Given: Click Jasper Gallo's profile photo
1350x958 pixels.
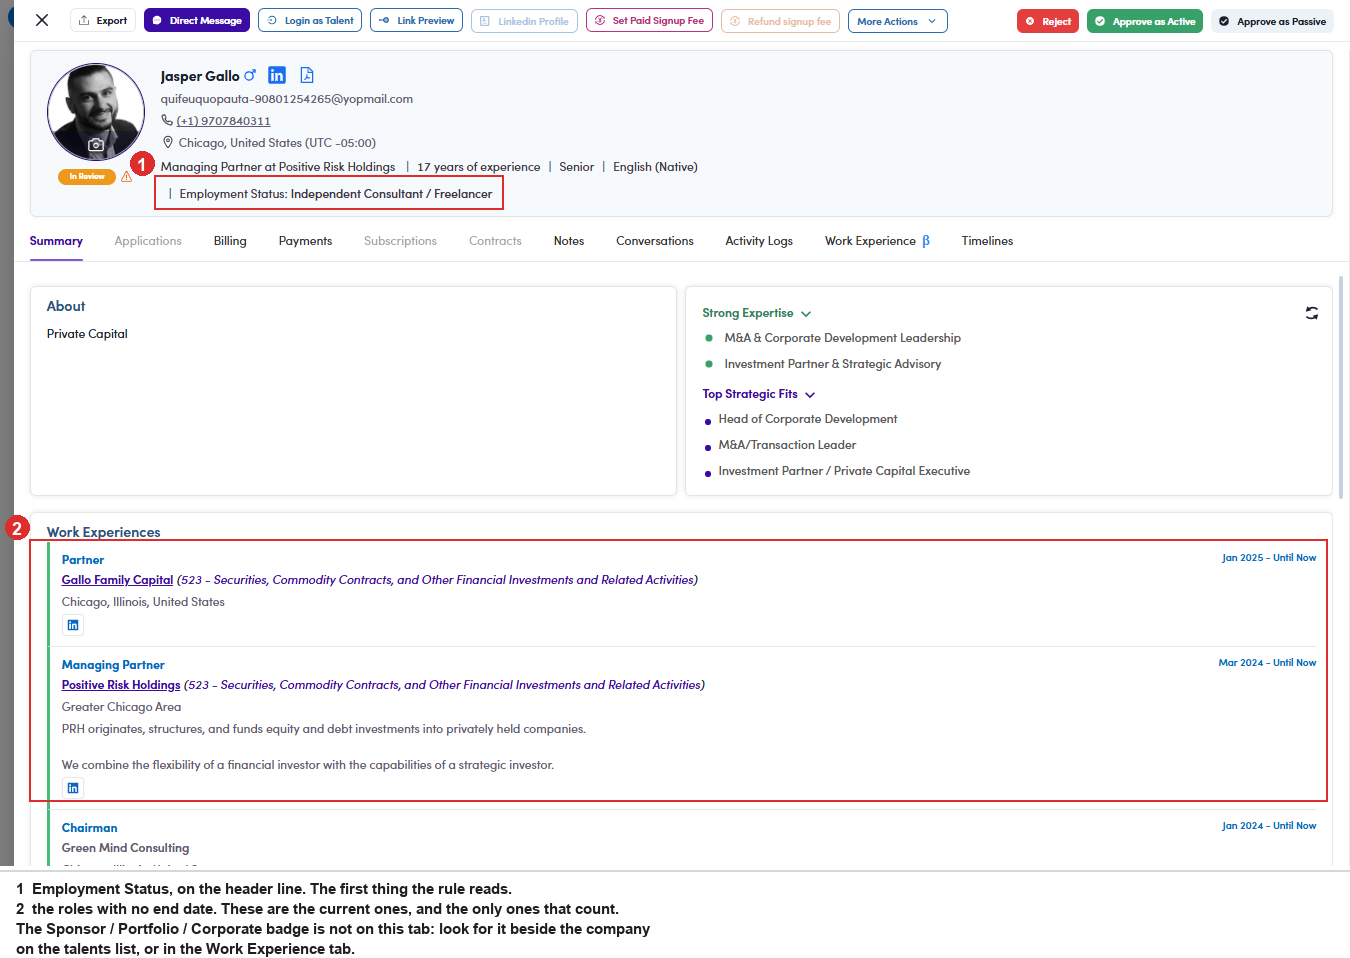Looking at the screenshot, I should click(x=96, y=112).
